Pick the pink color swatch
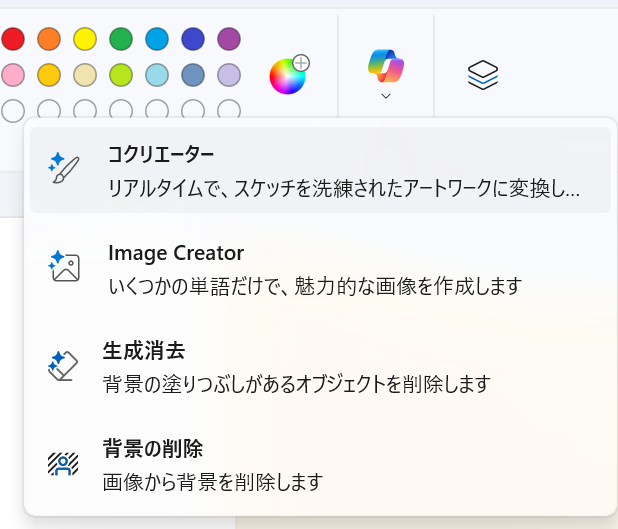618x529 pixels. click(x=13, y=75)
